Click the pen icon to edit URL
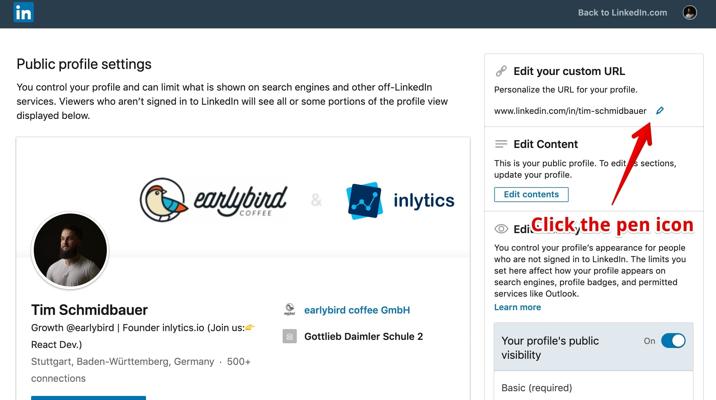Screen dimensions: 716x400 (x=660, y=111)
